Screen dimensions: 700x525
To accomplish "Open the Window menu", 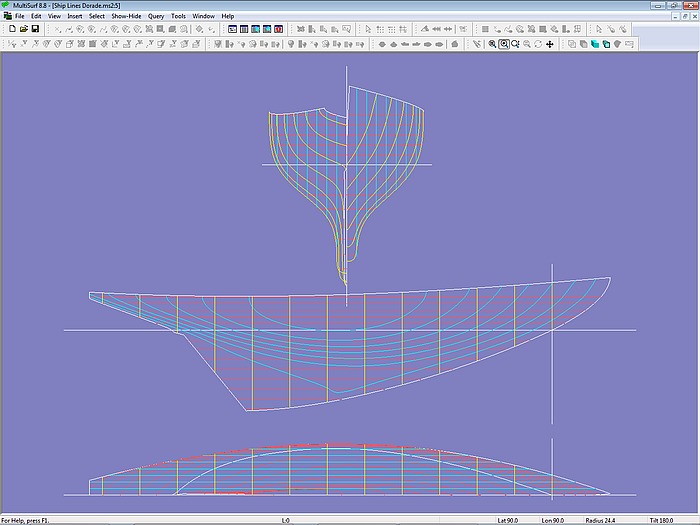I will point(203,17).
